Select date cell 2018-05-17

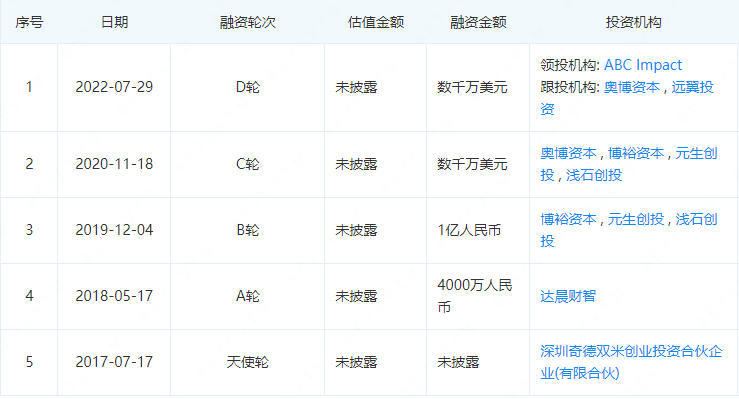click(x=114, y=296)
